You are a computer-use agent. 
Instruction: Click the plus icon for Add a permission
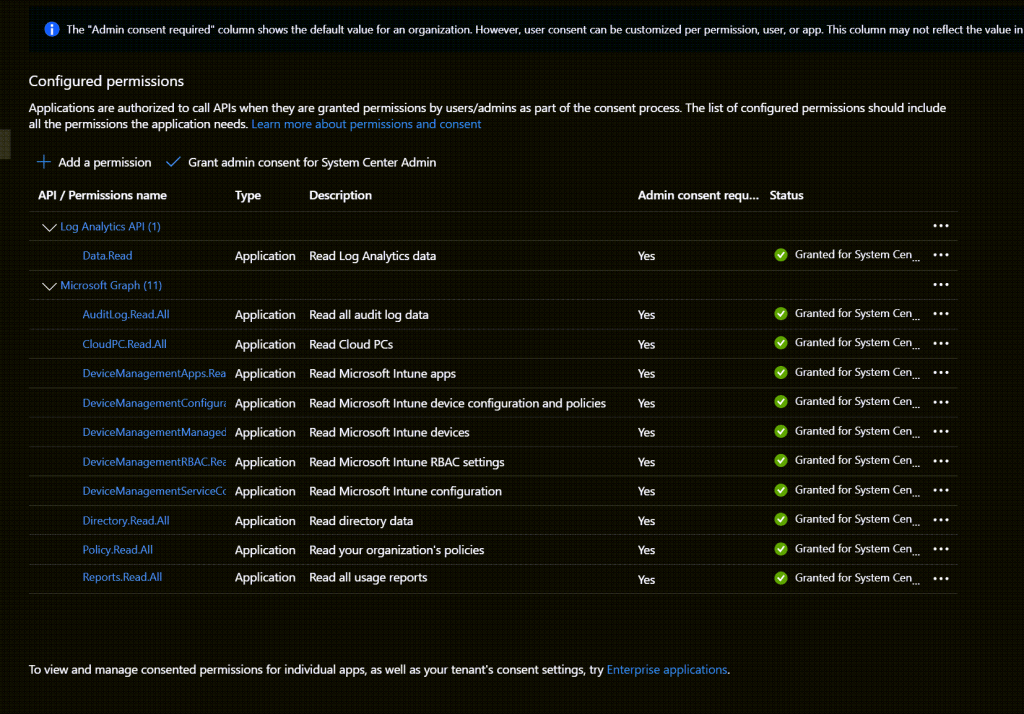44,162
